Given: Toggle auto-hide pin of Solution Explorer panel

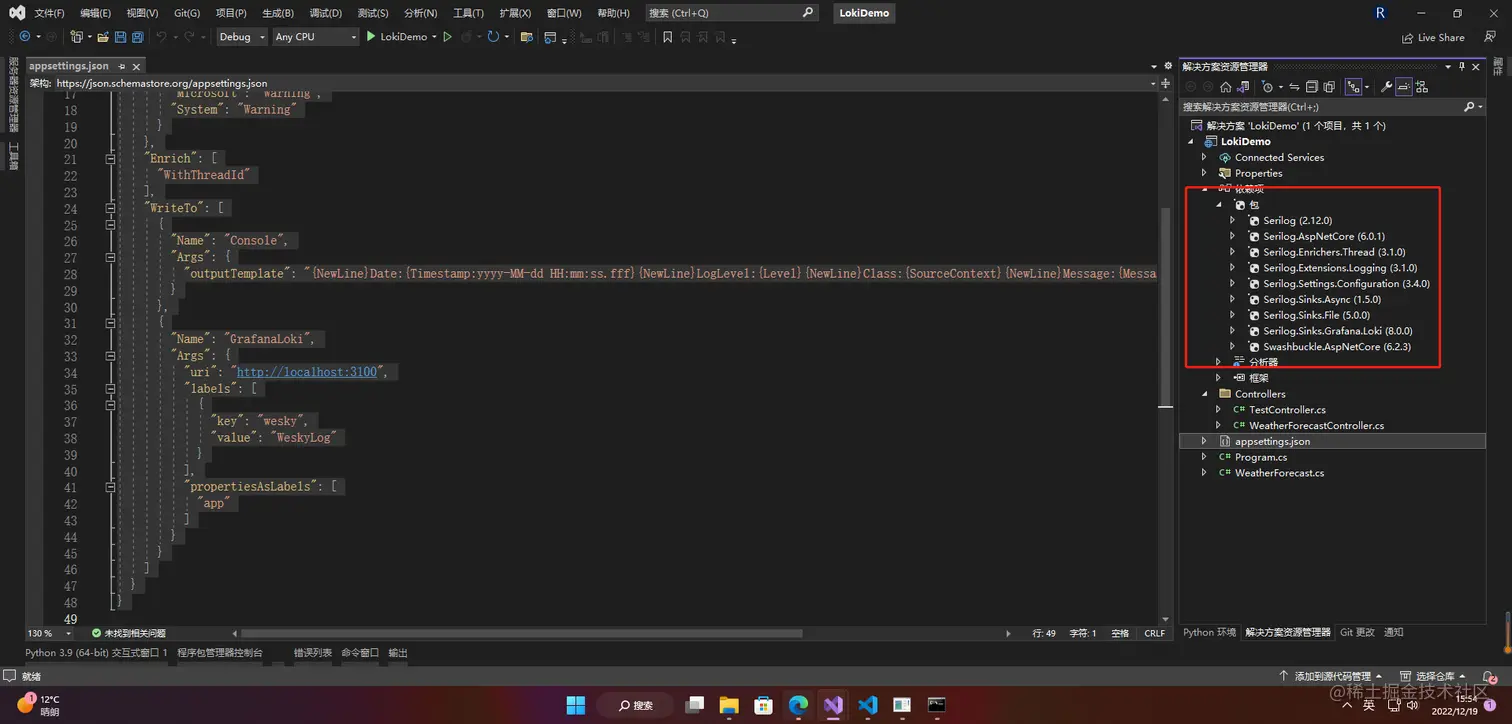Looking at the screenshot, I should point(1462,66).
